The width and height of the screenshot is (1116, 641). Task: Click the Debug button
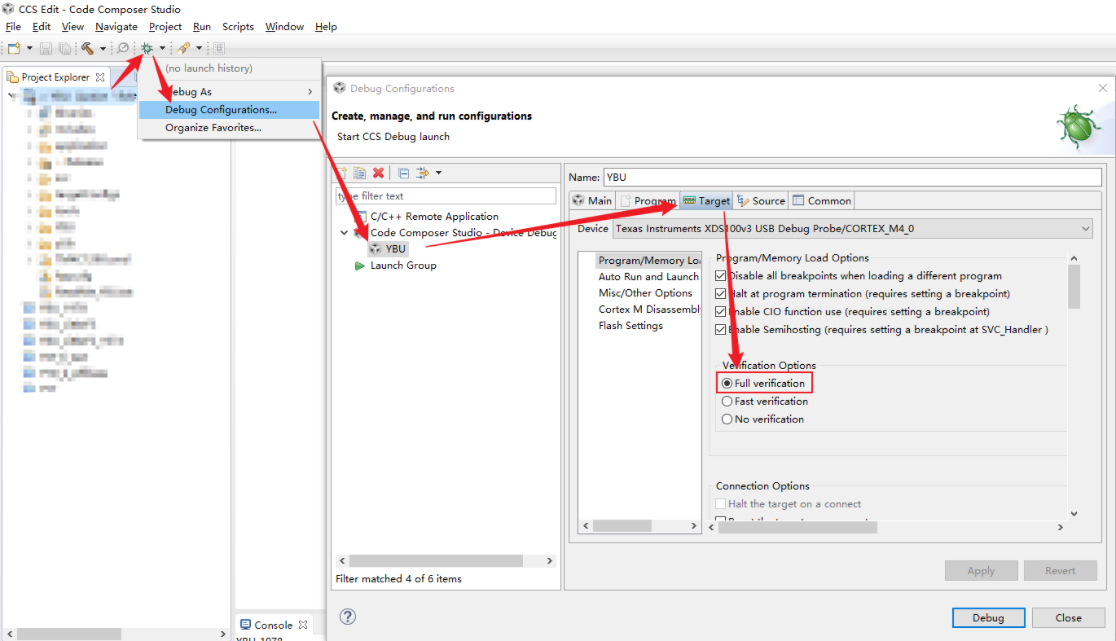(x=988, y=618)
